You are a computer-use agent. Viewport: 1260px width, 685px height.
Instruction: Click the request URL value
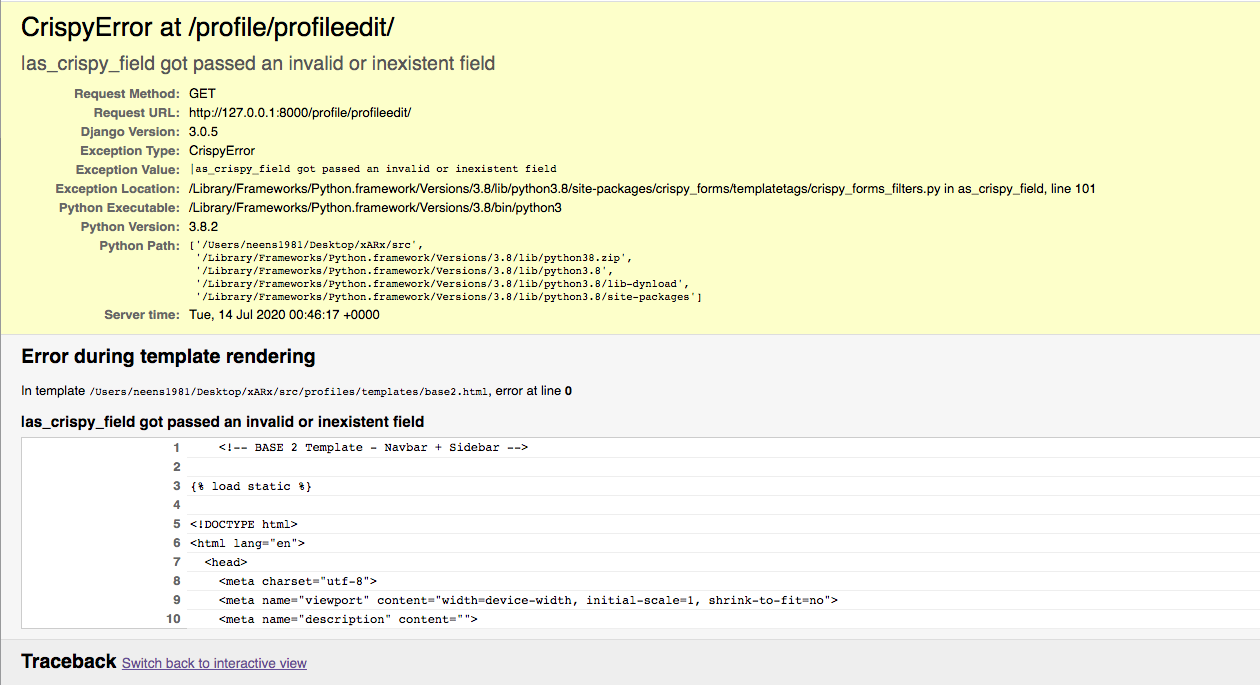[x=299, y=113]
